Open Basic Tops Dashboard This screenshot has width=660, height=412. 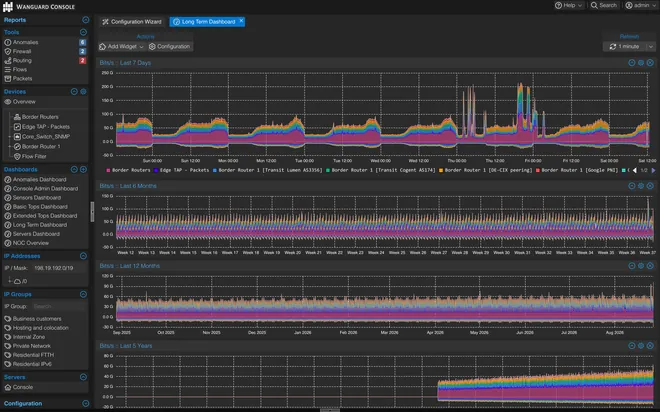point(40,207)
